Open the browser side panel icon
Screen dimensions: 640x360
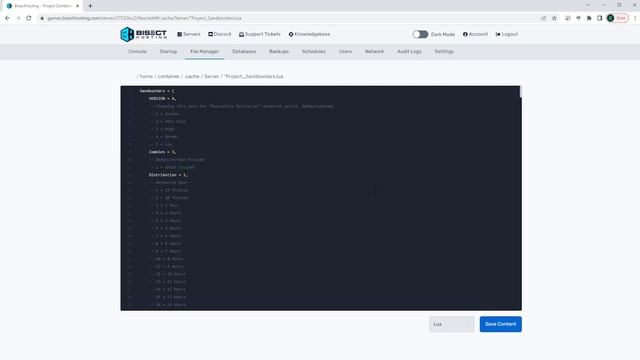click(x=600, y=18)
